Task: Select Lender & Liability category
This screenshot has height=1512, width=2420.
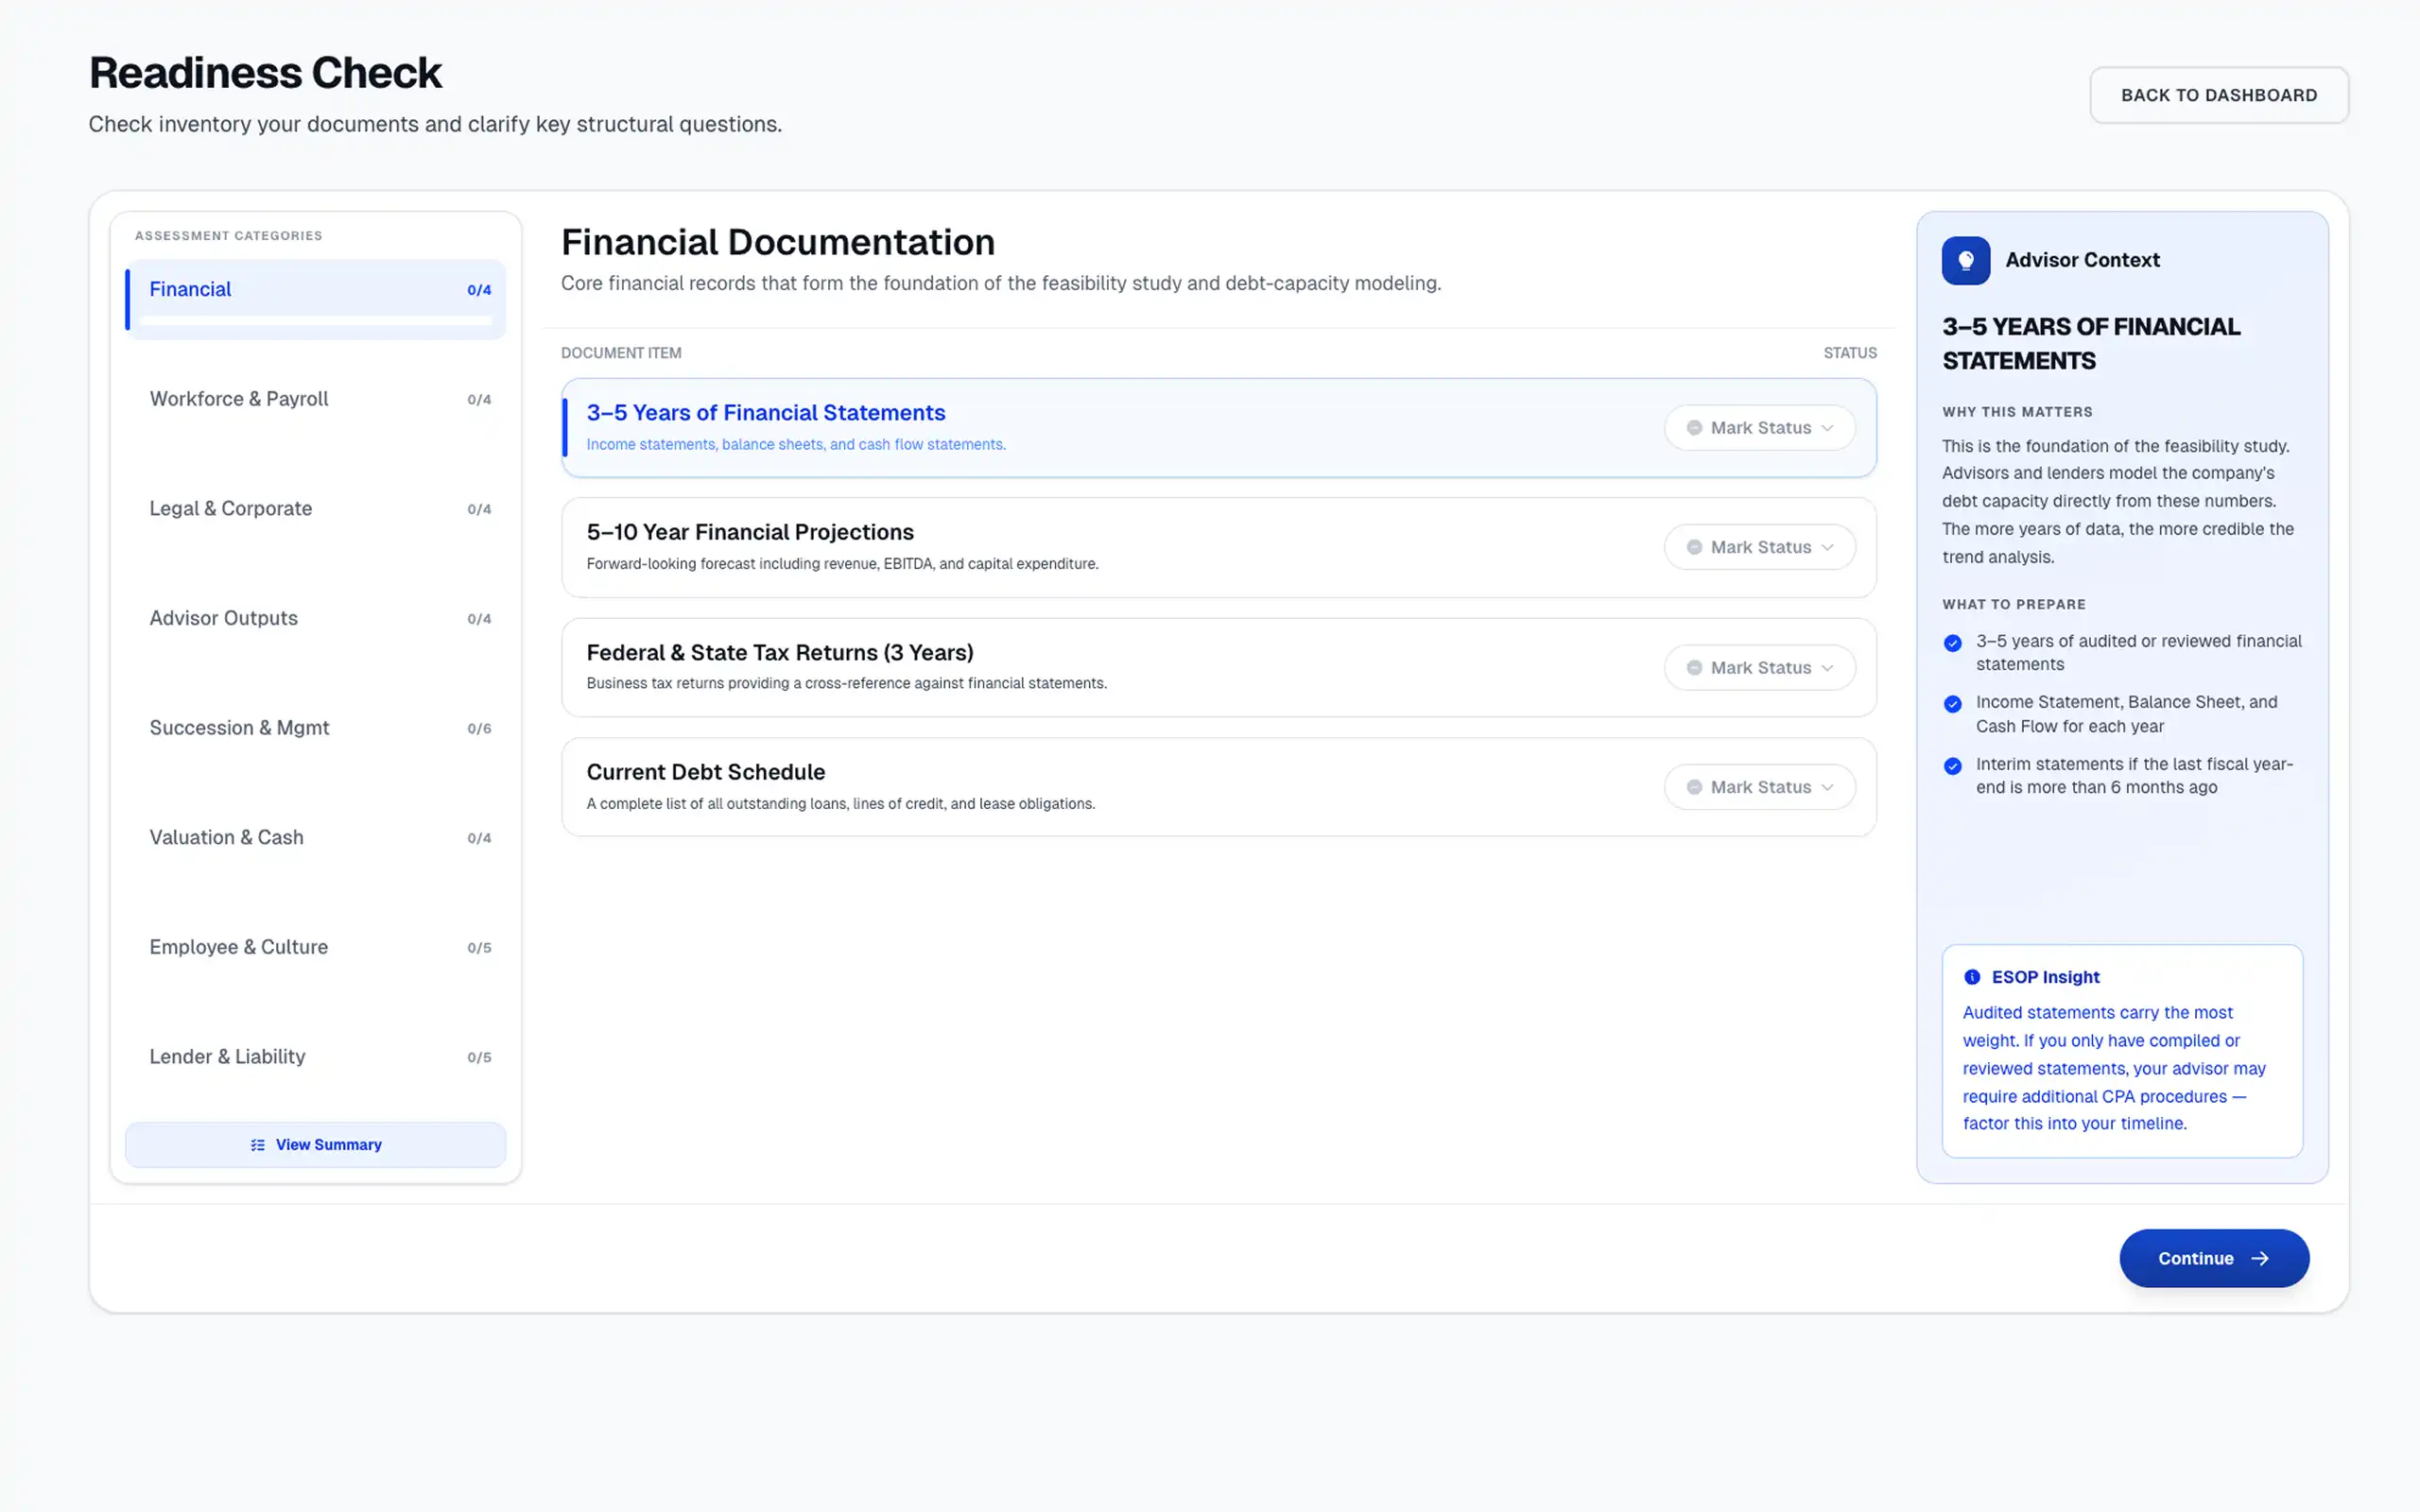Action: point(316,1057)
